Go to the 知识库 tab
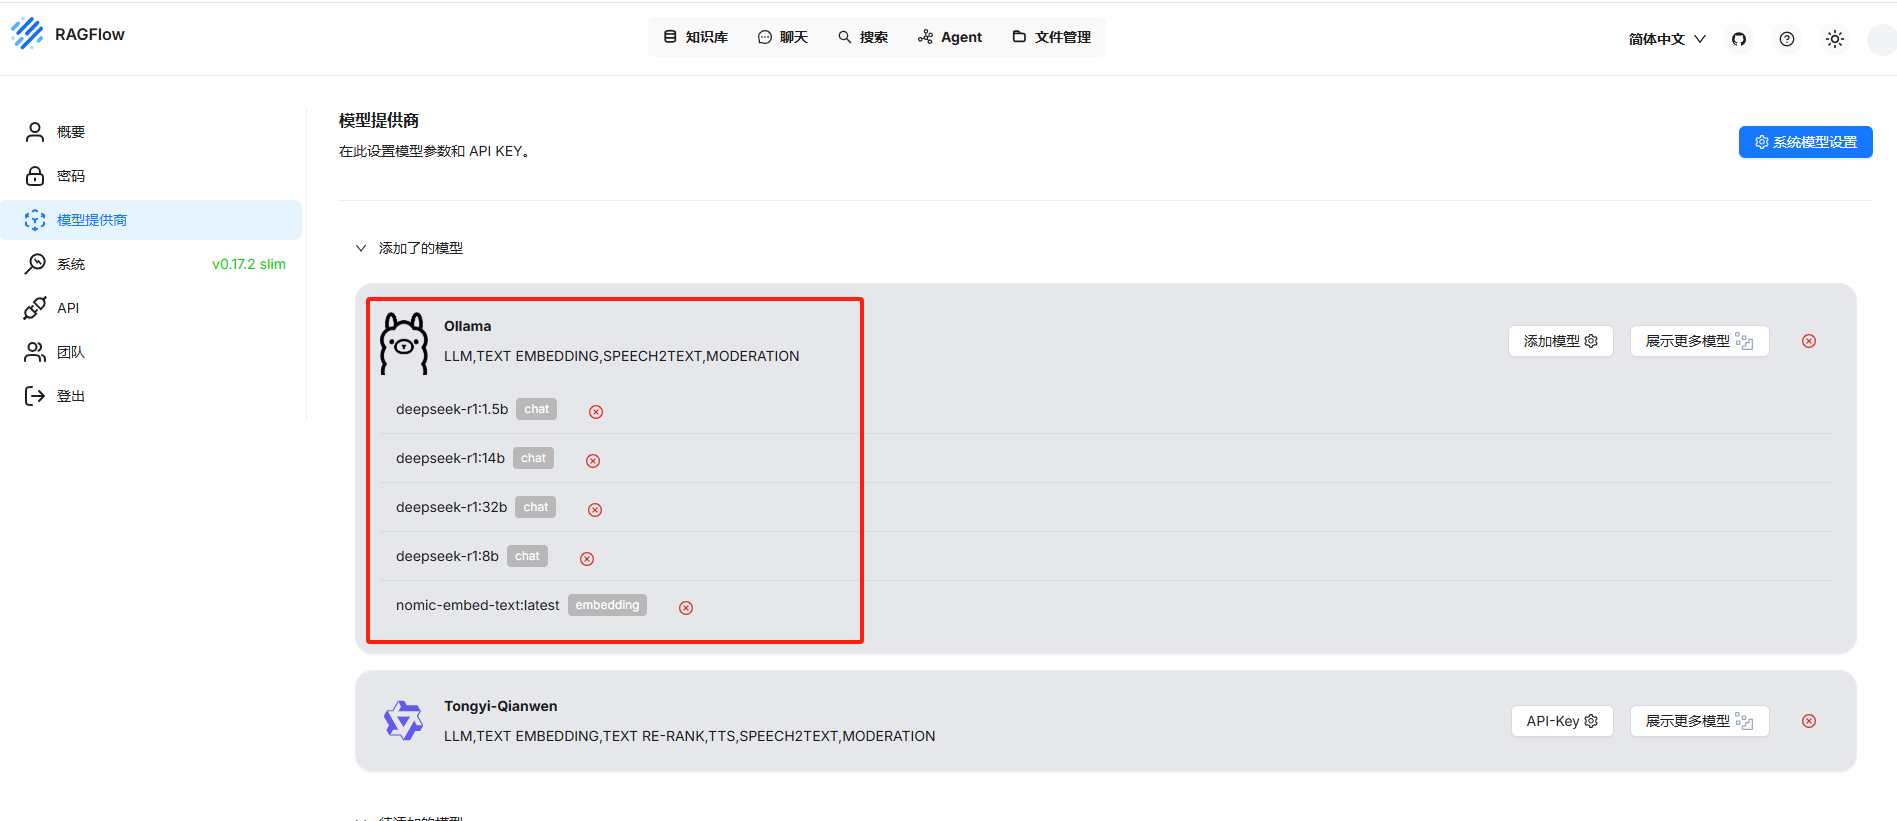1897x821 pixels. tap(696, 37)
